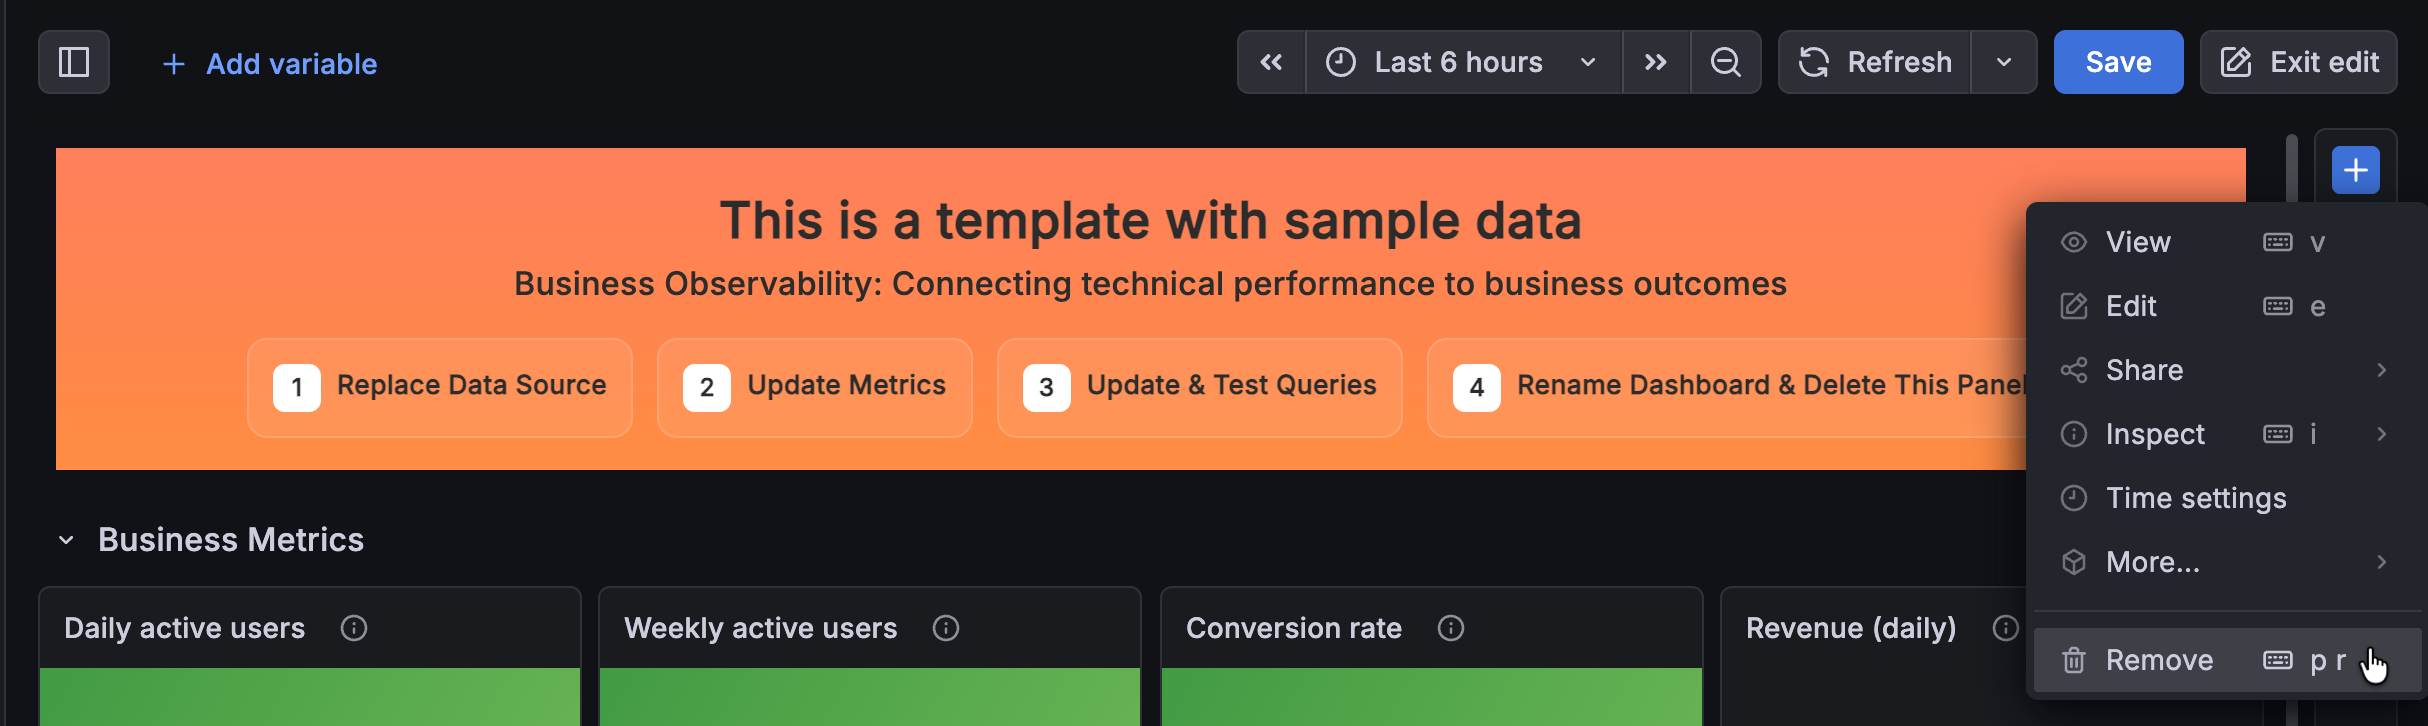Click info icon beside Weekly active users
Image resolution: width=2428 pixels, height=726 pixels.
(x=946, y=628)
